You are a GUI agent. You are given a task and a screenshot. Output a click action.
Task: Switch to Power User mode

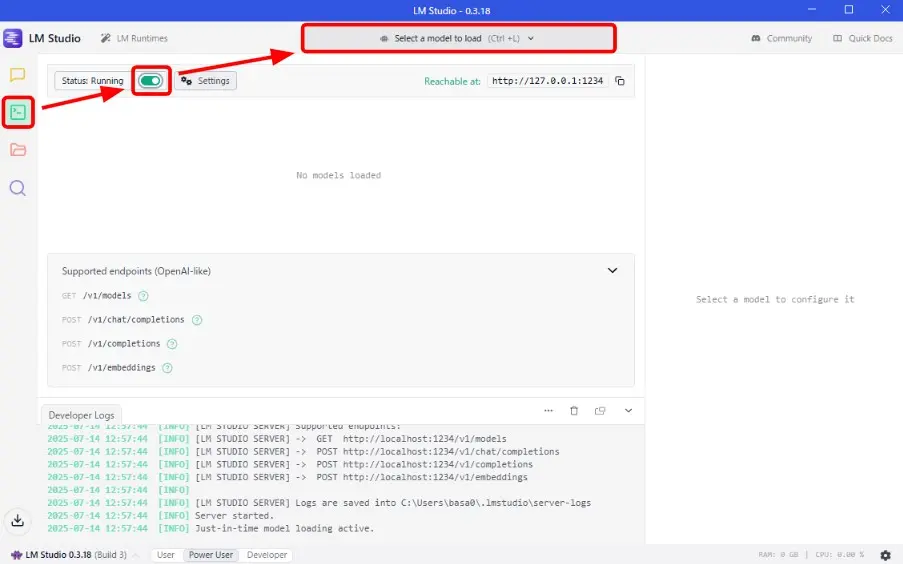211,555
